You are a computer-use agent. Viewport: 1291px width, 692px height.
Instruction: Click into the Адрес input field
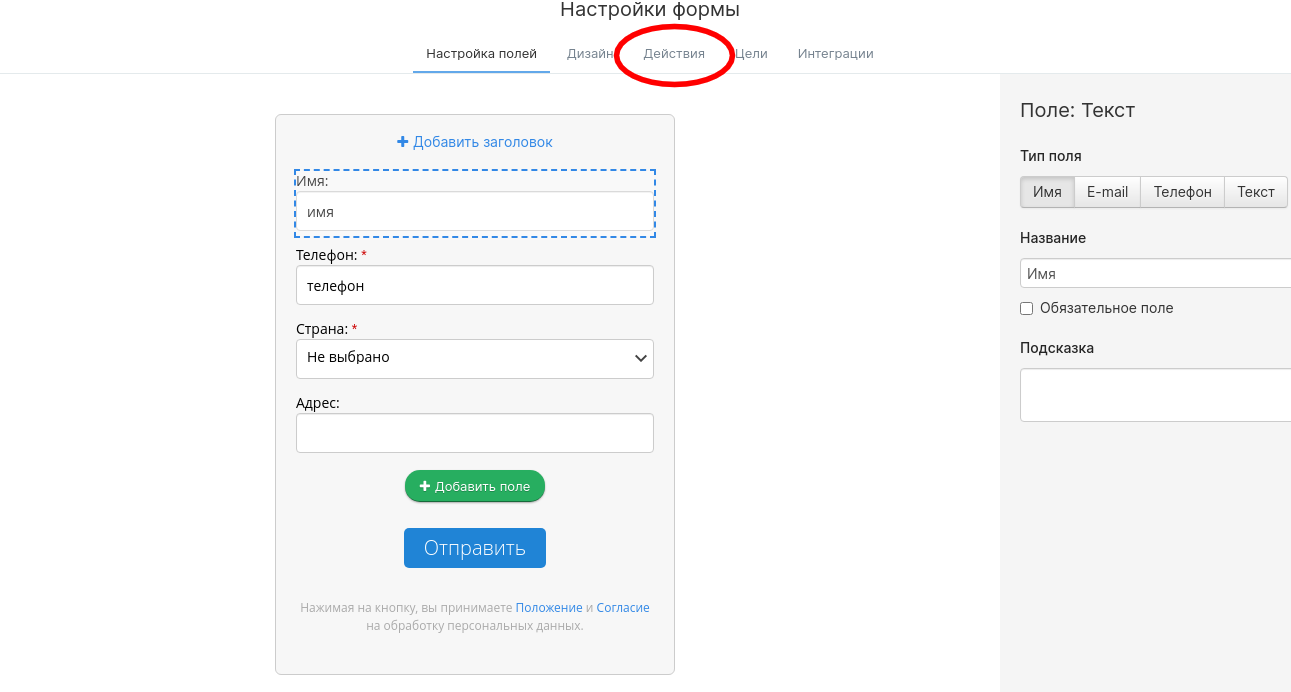(475, 433)
